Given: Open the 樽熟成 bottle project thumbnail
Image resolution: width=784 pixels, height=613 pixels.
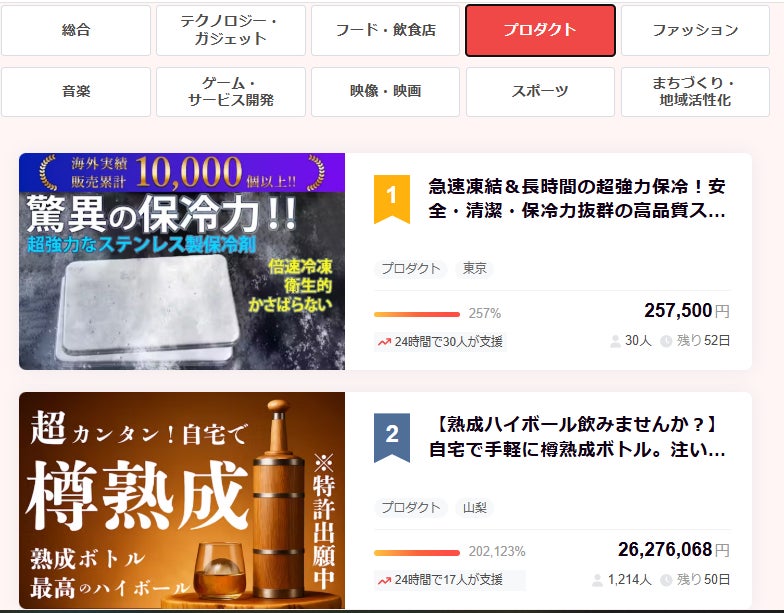Looking at the screenshot, I should point(182,500).
